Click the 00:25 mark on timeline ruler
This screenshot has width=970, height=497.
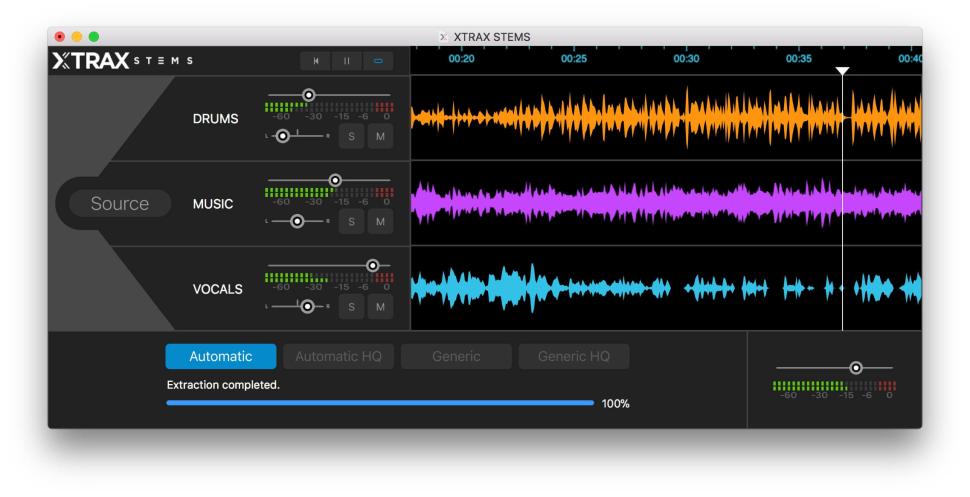click(573, 59)
